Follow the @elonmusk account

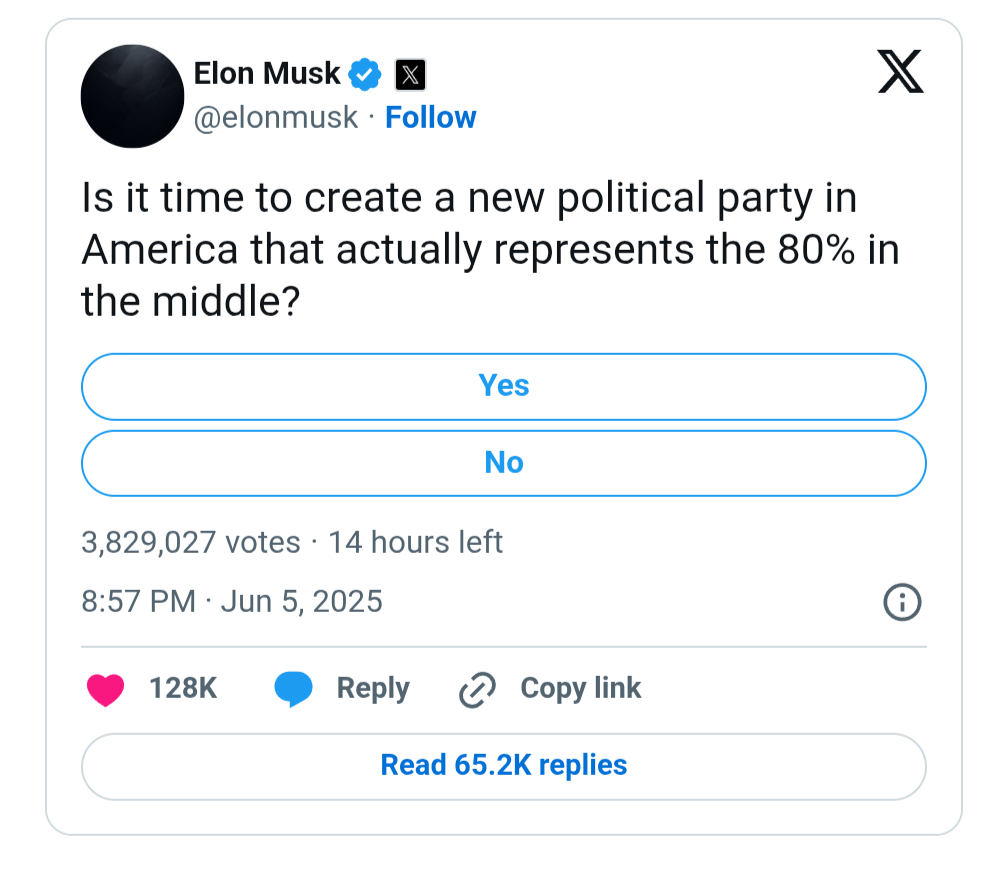point(431,118)
